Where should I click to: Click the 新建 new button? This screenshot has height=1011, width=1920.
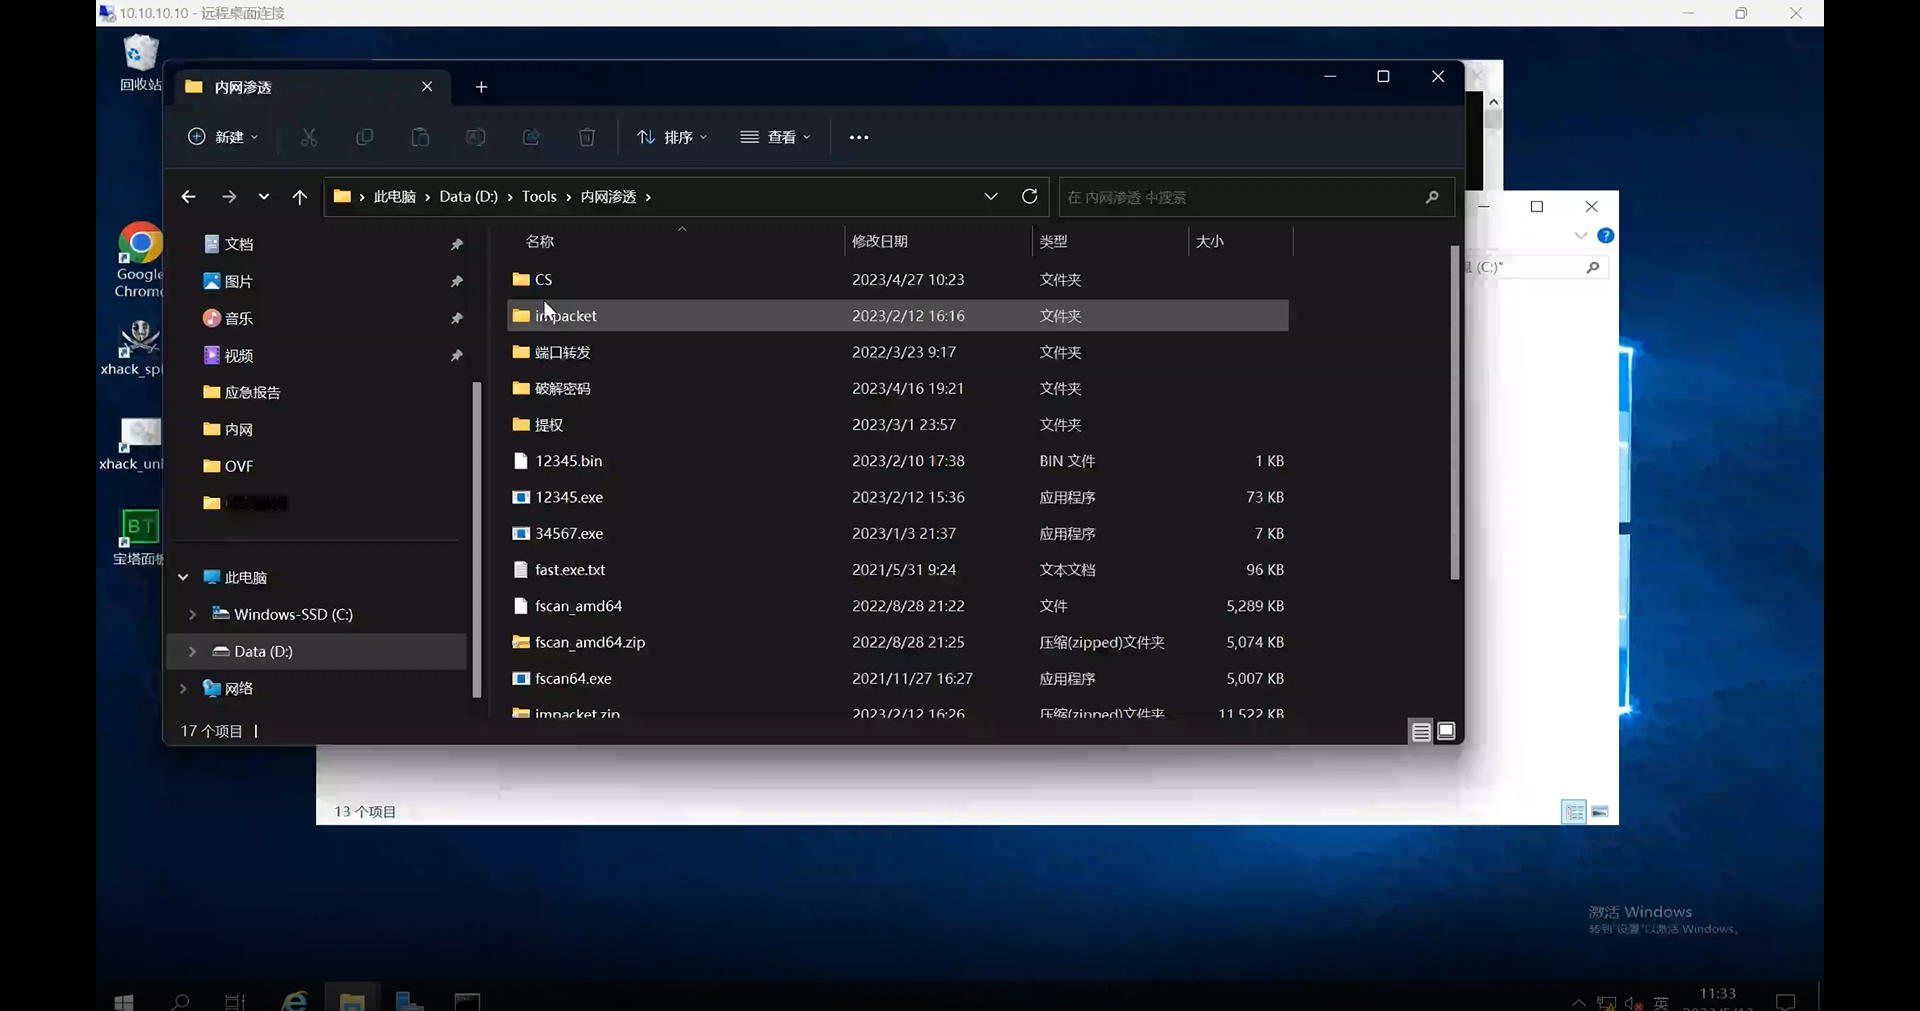223,137
